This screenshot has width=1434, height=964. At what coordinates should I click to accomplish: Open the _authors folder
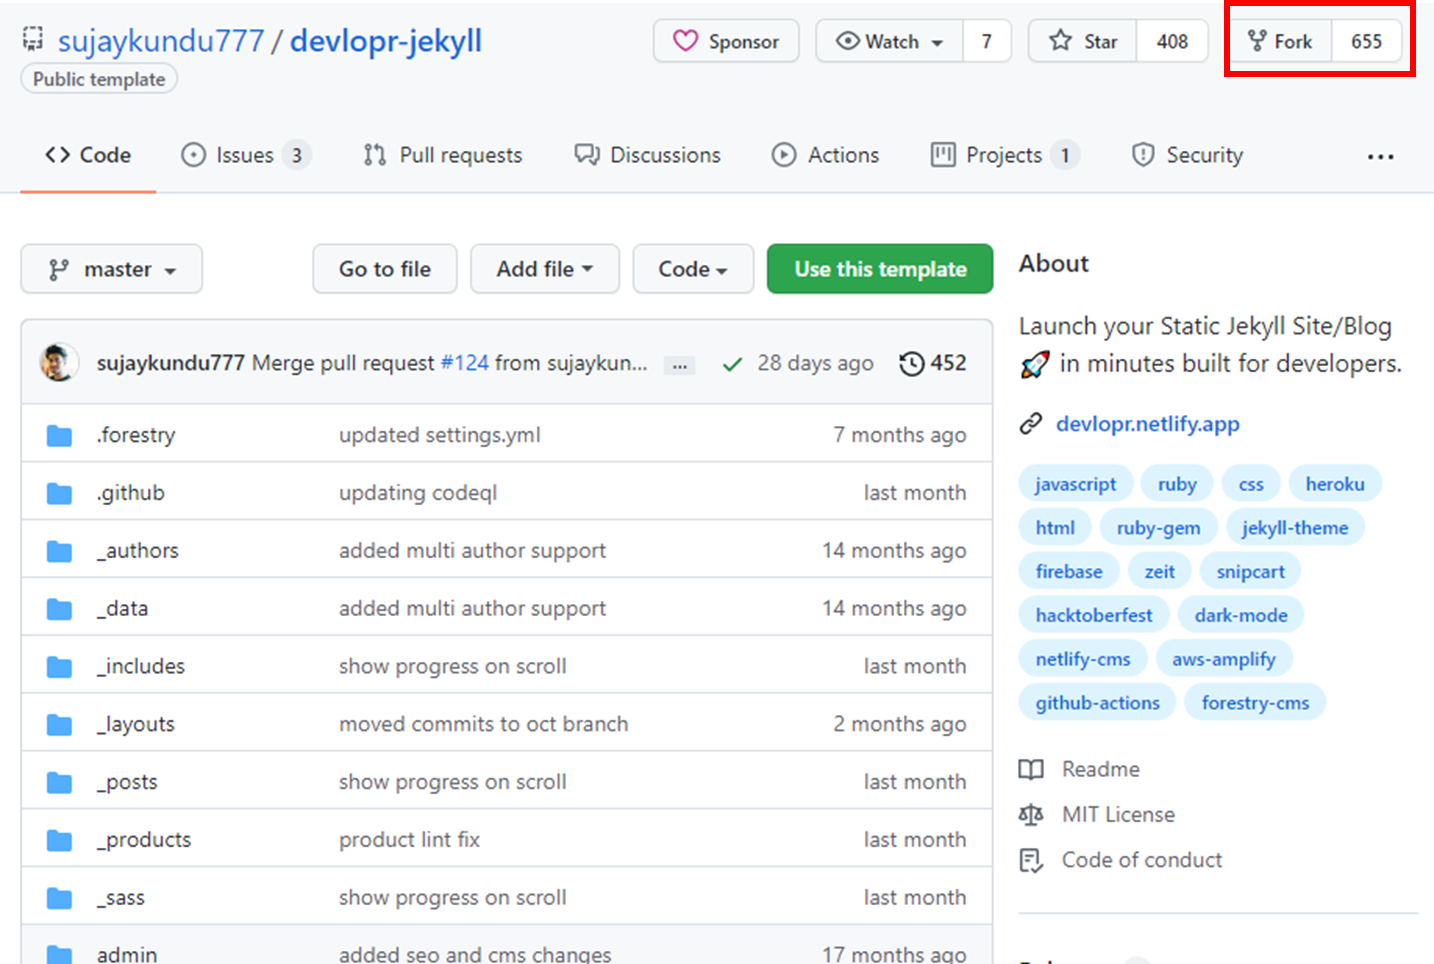(x=138, y=551)
